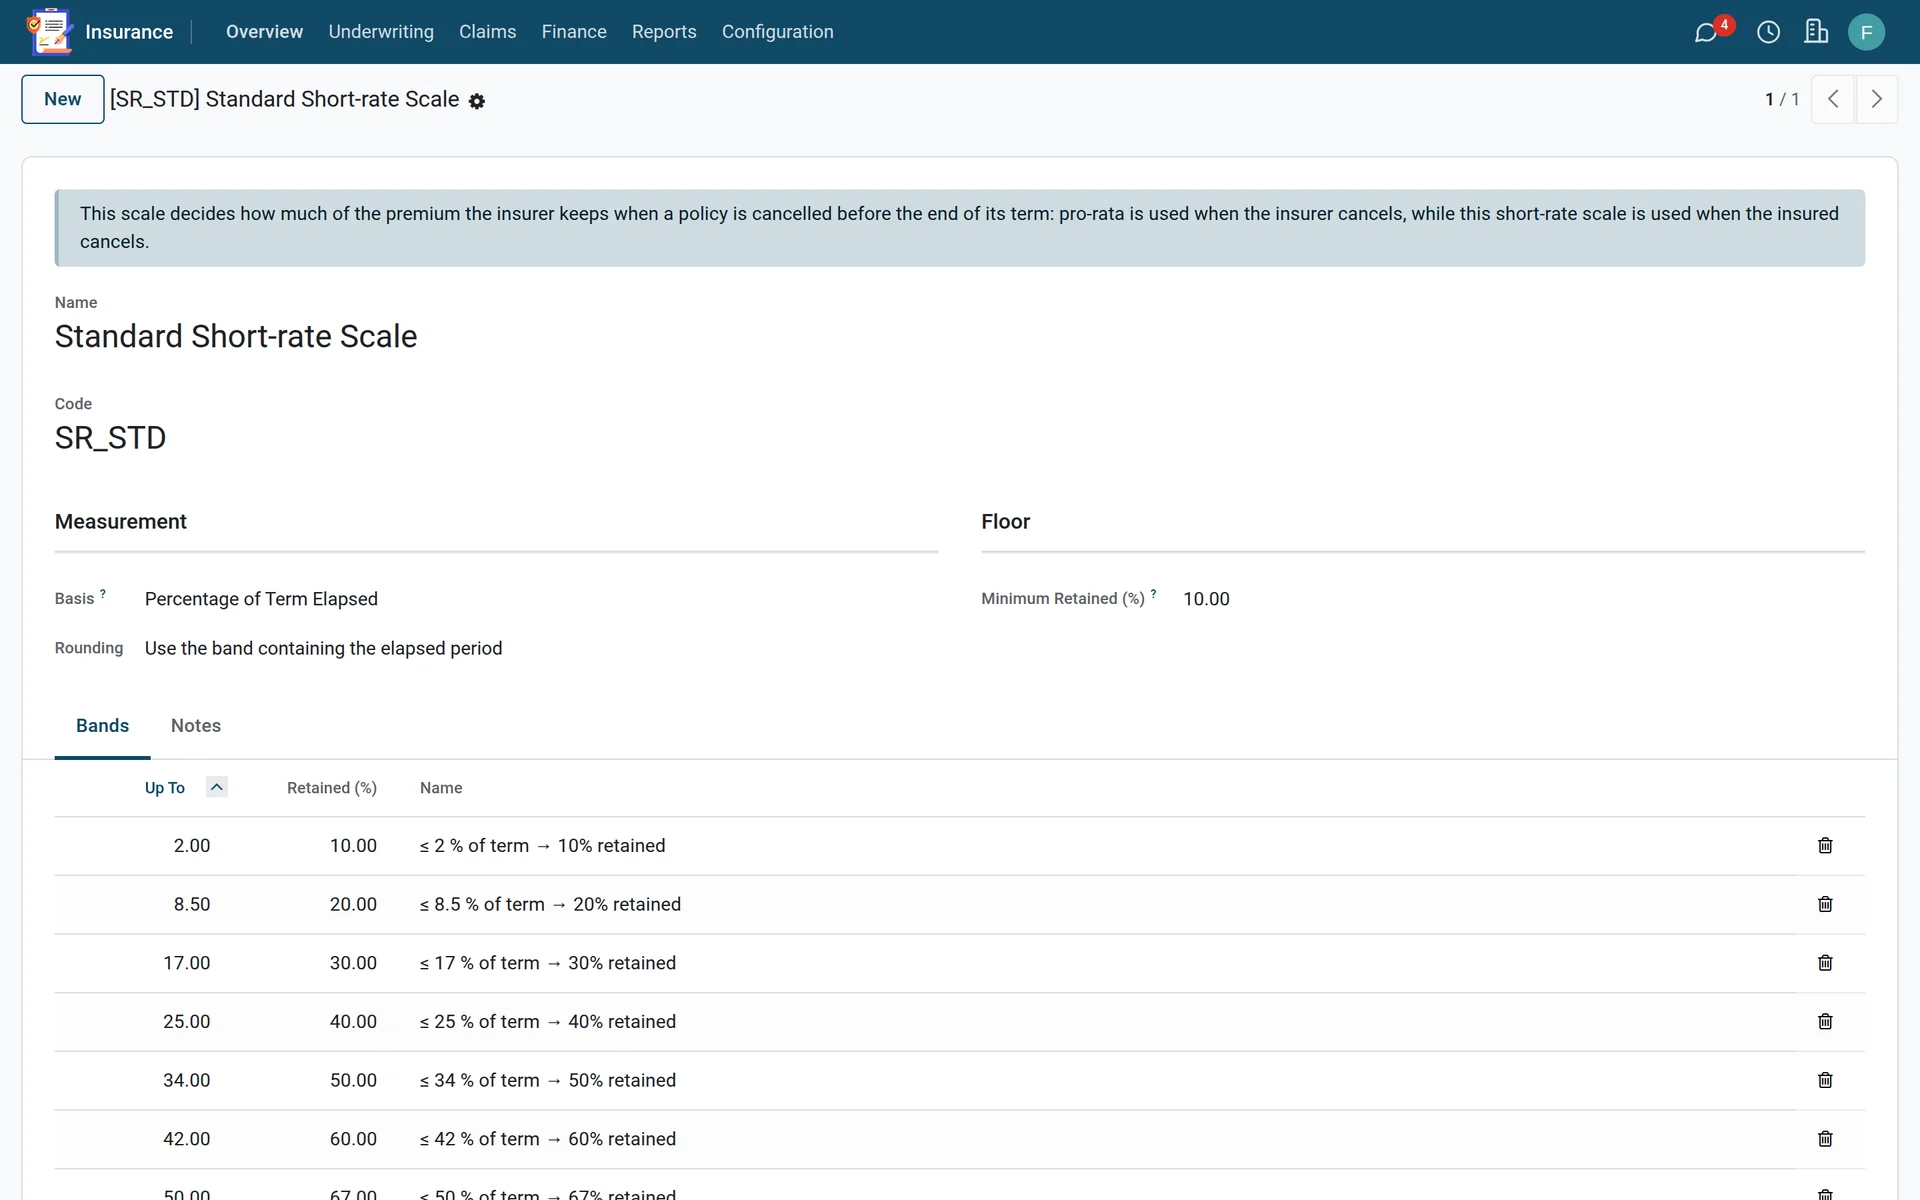Open the Overview menu
1920x1200 pixels.
coord(264,32)
